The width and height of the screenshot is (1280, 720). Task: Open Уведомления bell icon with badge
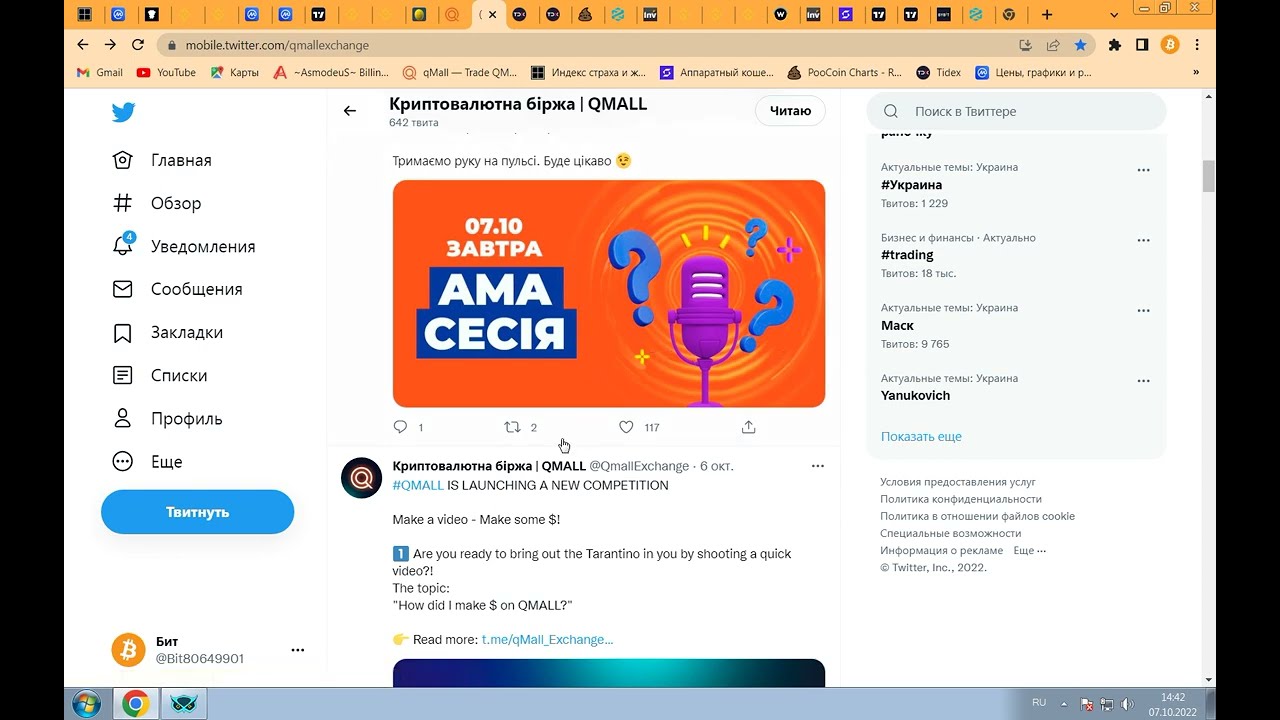[x=122, y=245]
